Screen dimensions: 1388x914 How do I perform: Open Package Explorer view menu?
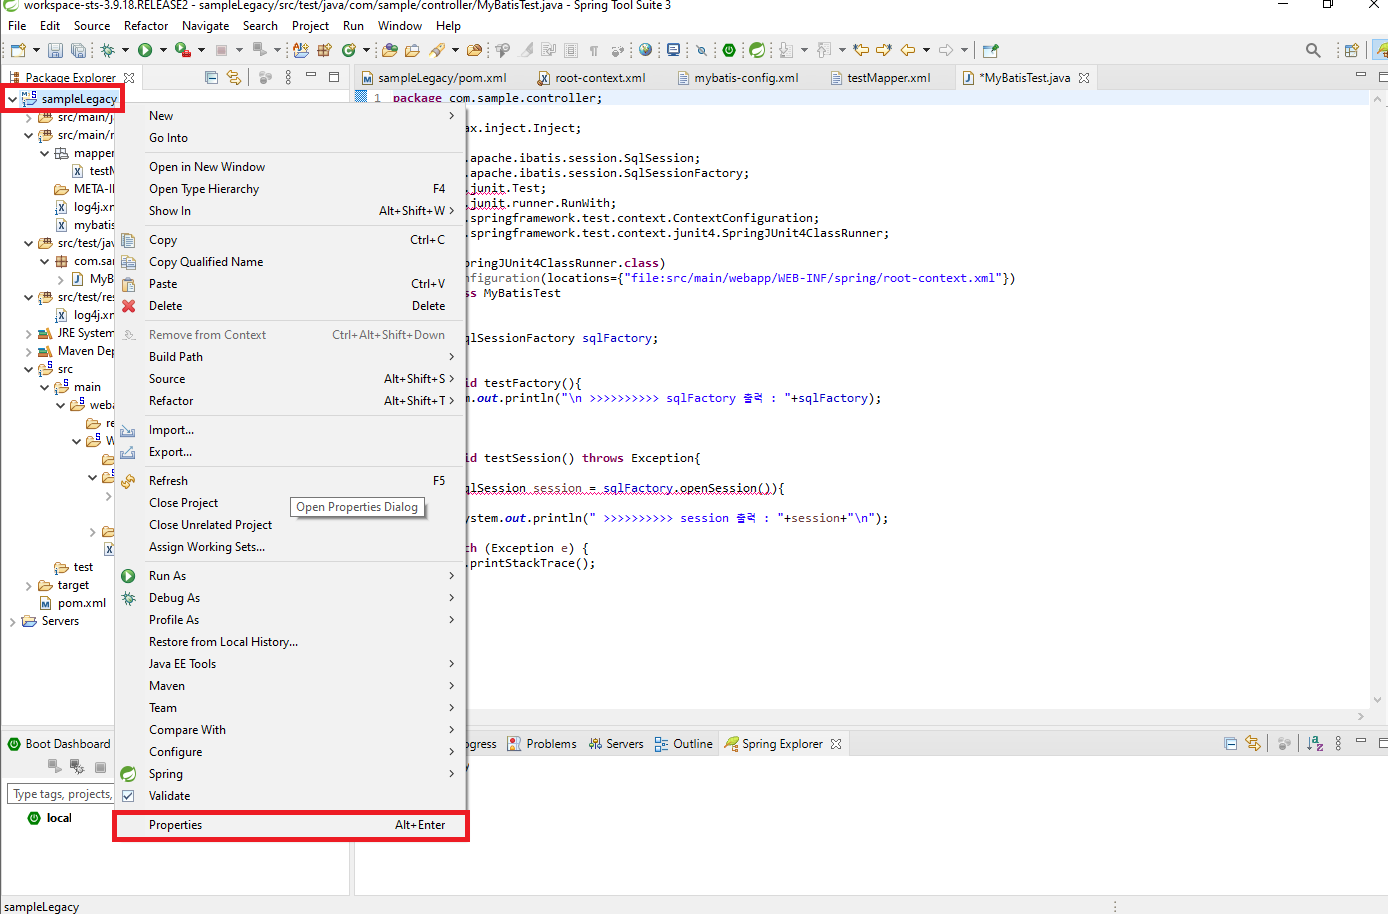coord(288,77)
